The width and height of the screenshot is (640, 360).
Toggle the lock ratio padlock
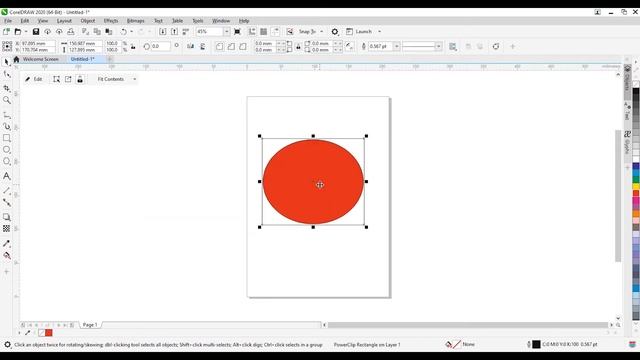coord(133,47)
